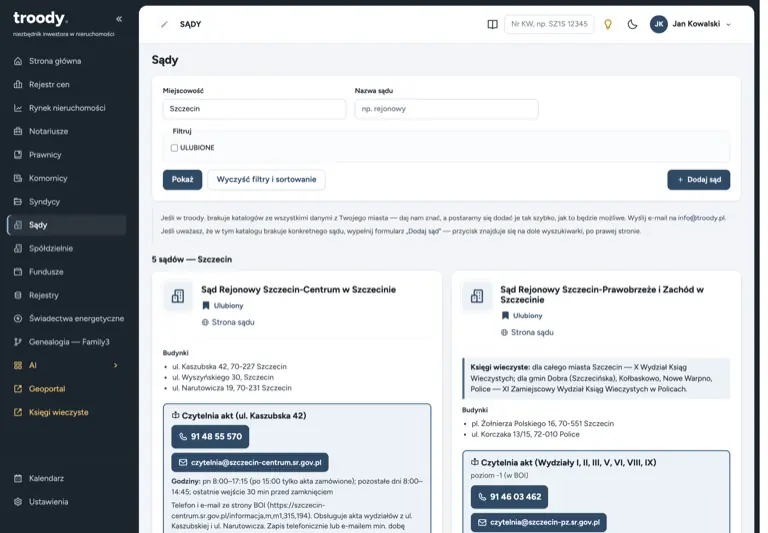Screen dimensions: 768x533
Task: Collapse the sidebar with the double-chevron icon
Action: 119,19
